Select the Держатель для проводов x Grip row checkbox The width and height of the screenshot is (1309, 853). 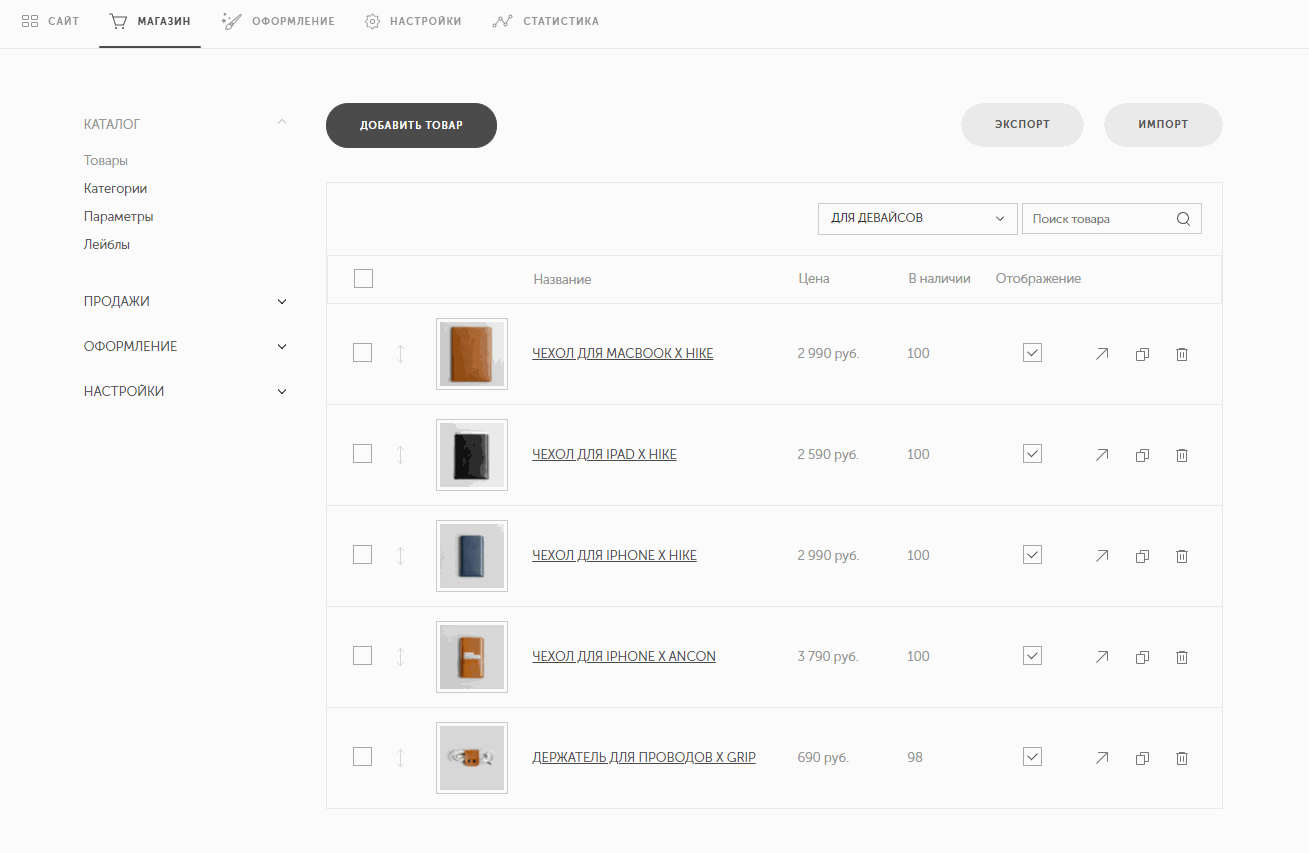pos(363,757)
